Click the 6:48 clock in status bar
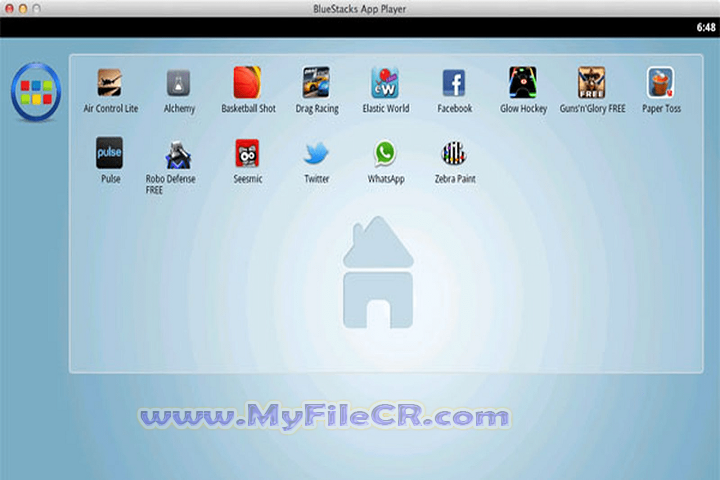Image resolution: width=720 pixels, height=480 pixels. tap(706, 28)
